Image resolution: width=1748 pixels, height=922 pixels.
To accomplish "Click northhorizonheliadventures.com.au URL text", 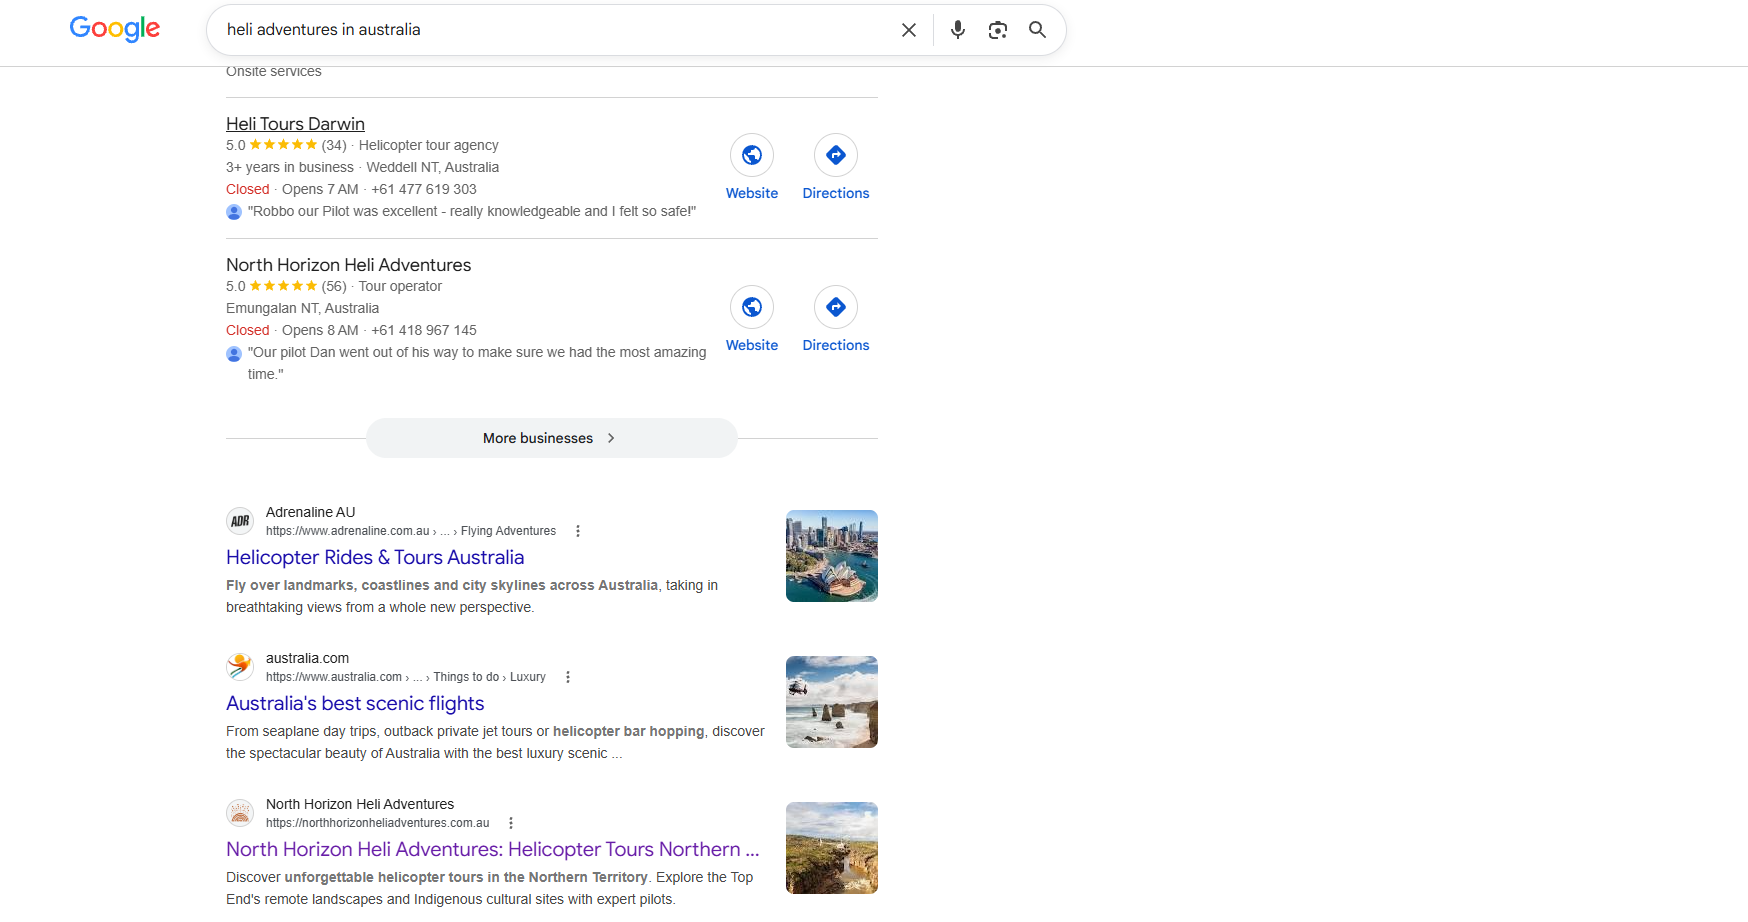I will tap(378, 823).
